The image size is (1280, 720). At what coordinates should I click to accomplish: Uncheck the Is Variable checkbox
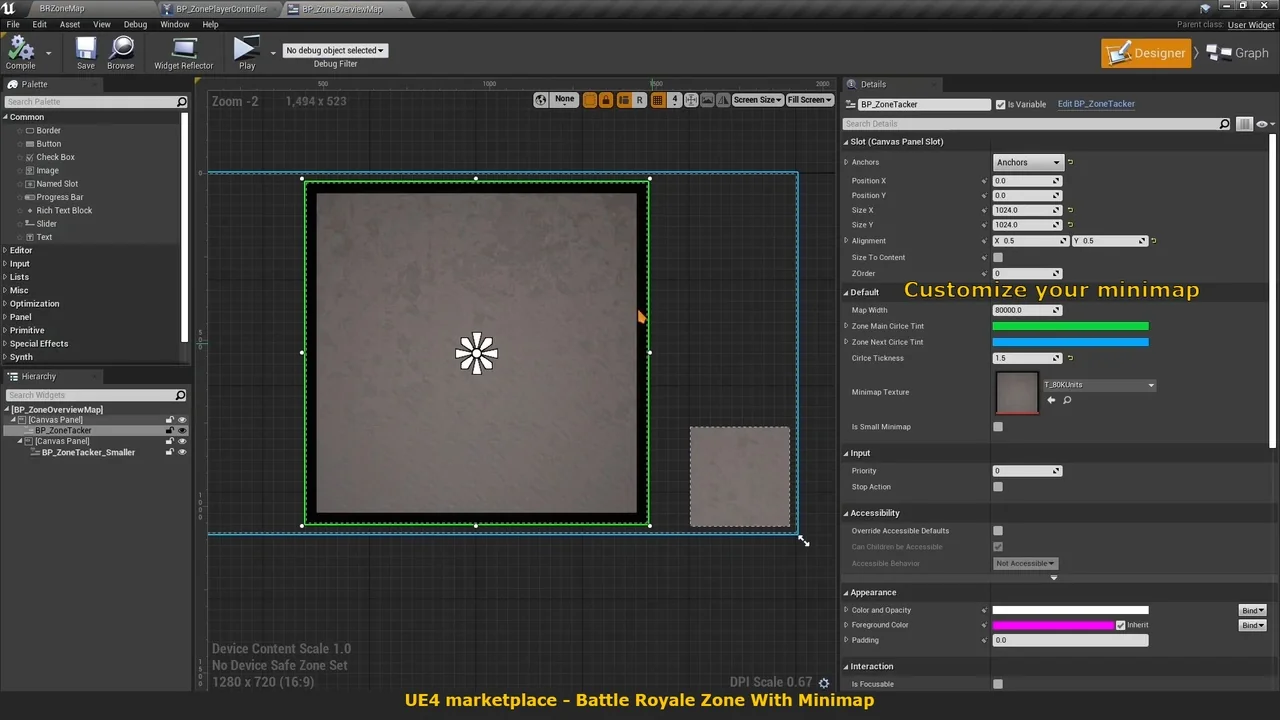coord(1000,104)
